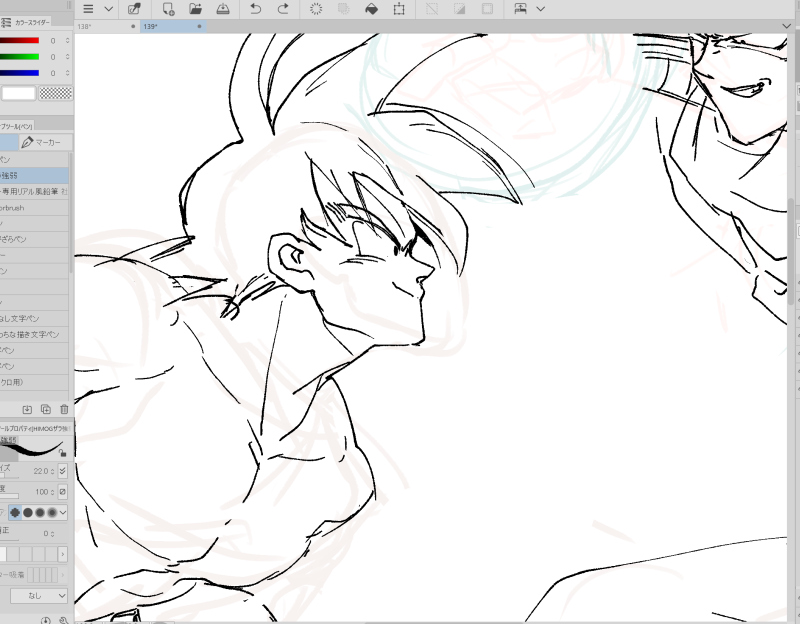Click the duplicate sub tool icon
Screen dimensions: 800x624
45,409
